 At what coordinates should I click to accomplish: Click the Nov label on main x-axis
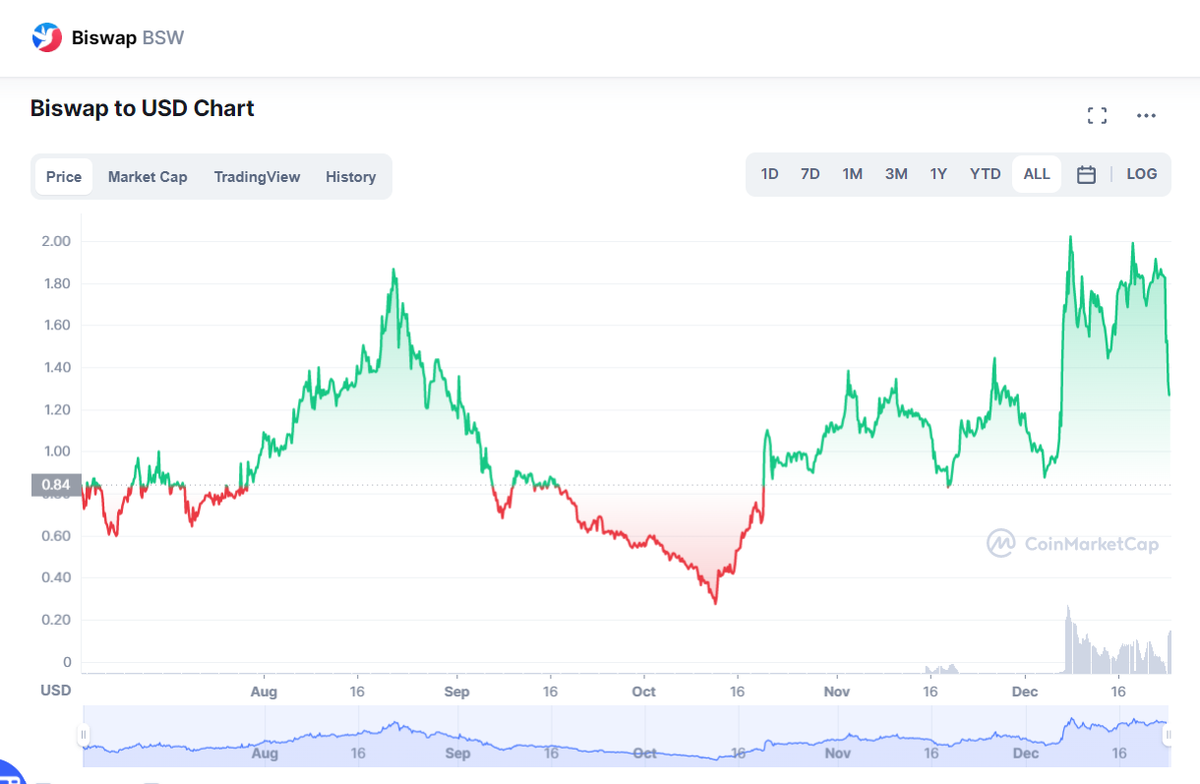coord(837,692)
